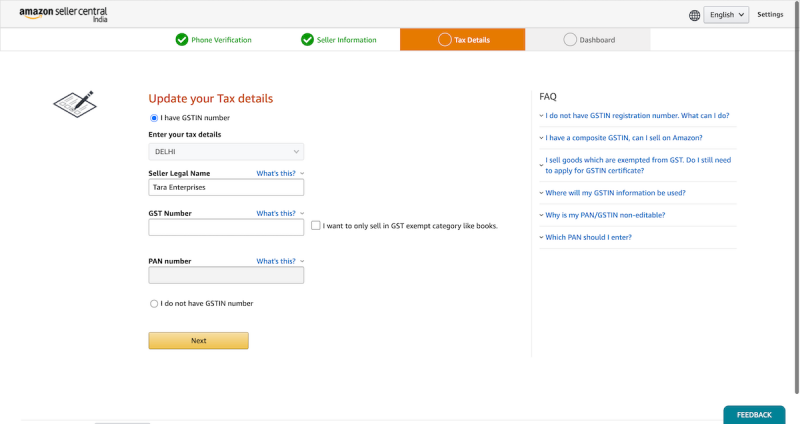The width and height of the screenshot is (800, 424).
Task: Click the globe language icon
Action: 694,15
